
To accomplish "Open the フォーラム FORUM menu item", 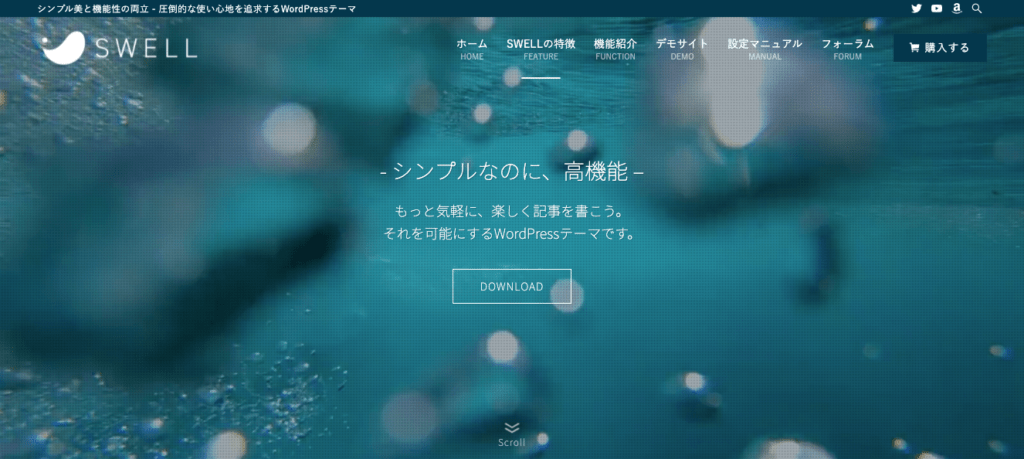I will (848, 50).
